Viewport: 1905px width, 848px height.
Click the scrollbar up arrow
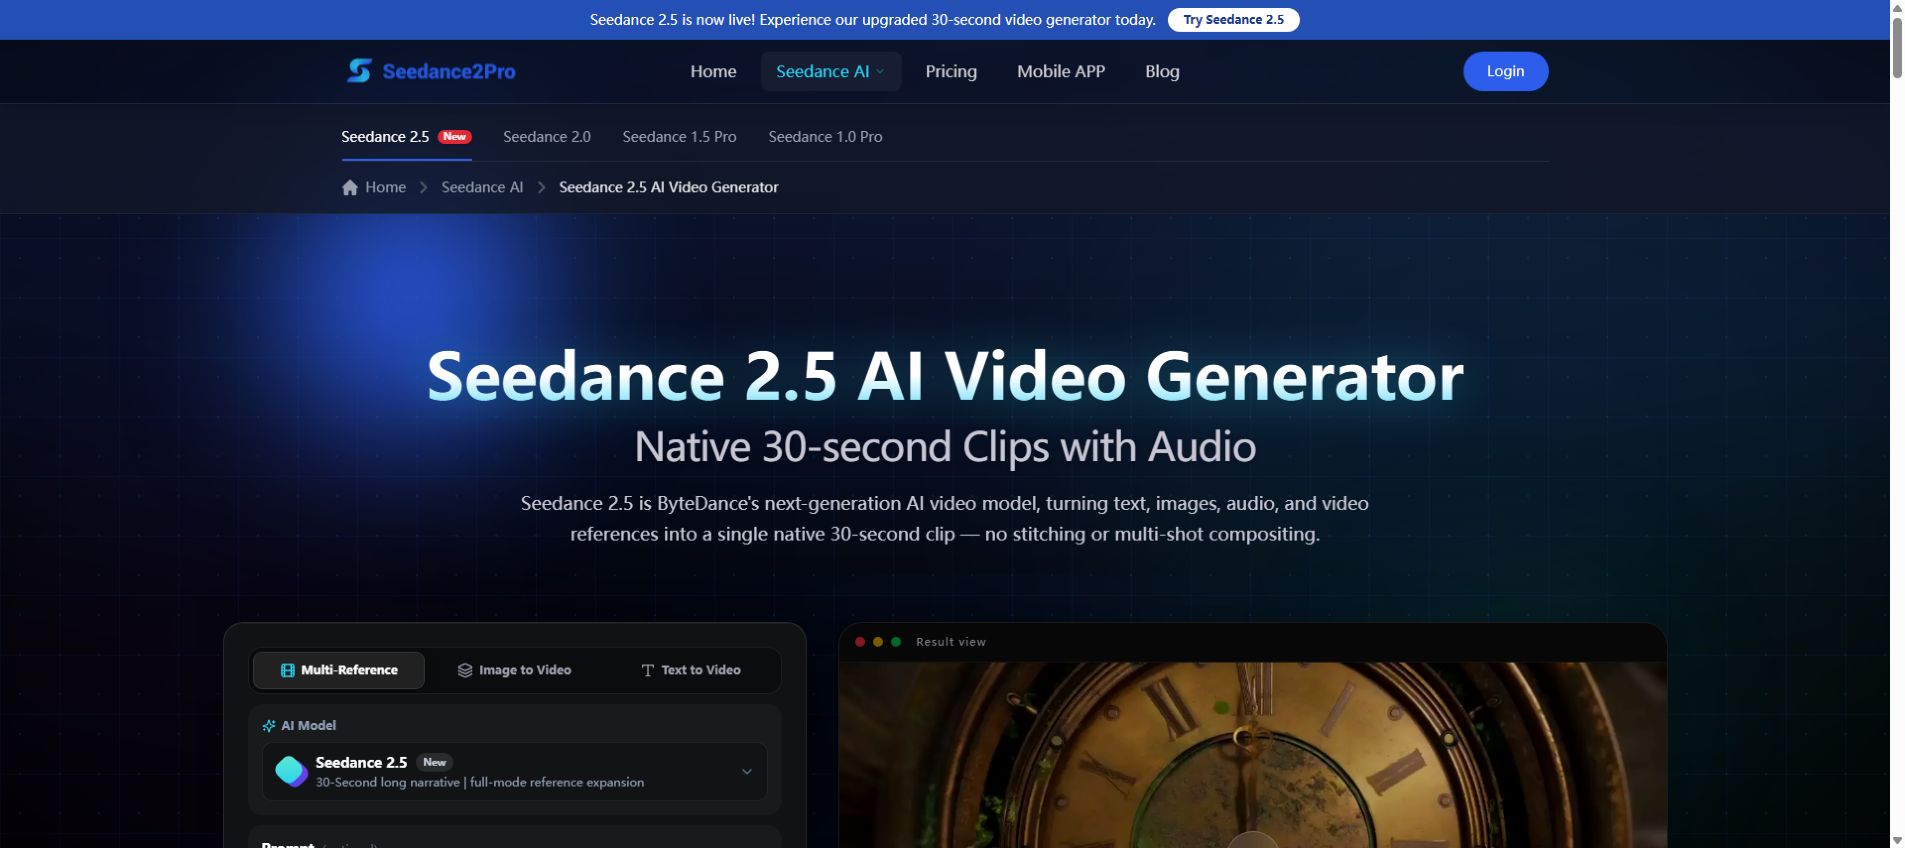[1897, 7]
